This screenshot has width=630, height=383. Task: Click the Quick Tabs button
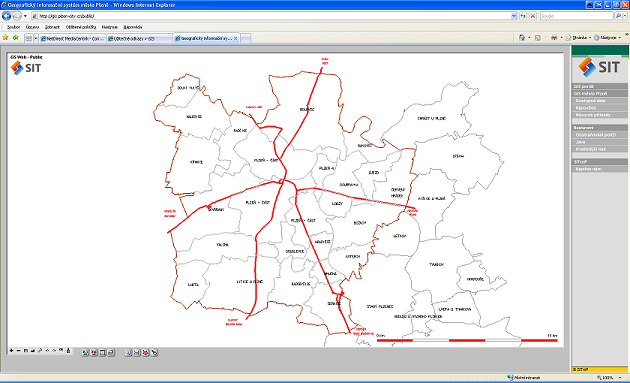pyautogui.click(x=29, y=39)
